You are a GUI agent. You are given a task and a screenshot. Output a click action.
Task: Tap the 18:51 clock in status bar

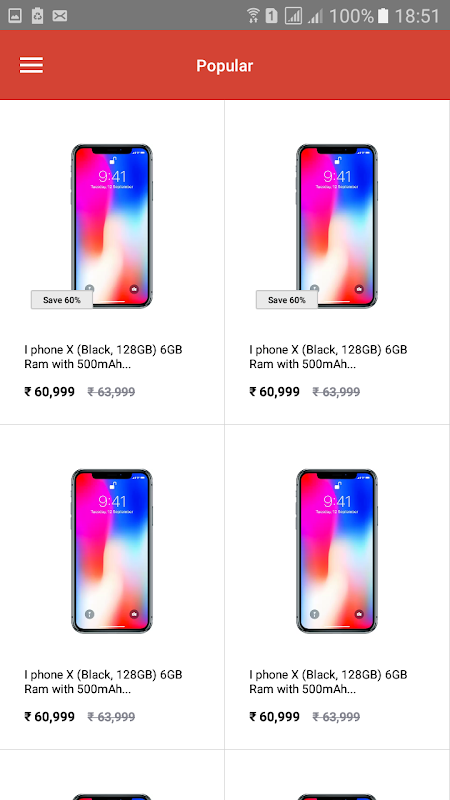tap(417, 16)
